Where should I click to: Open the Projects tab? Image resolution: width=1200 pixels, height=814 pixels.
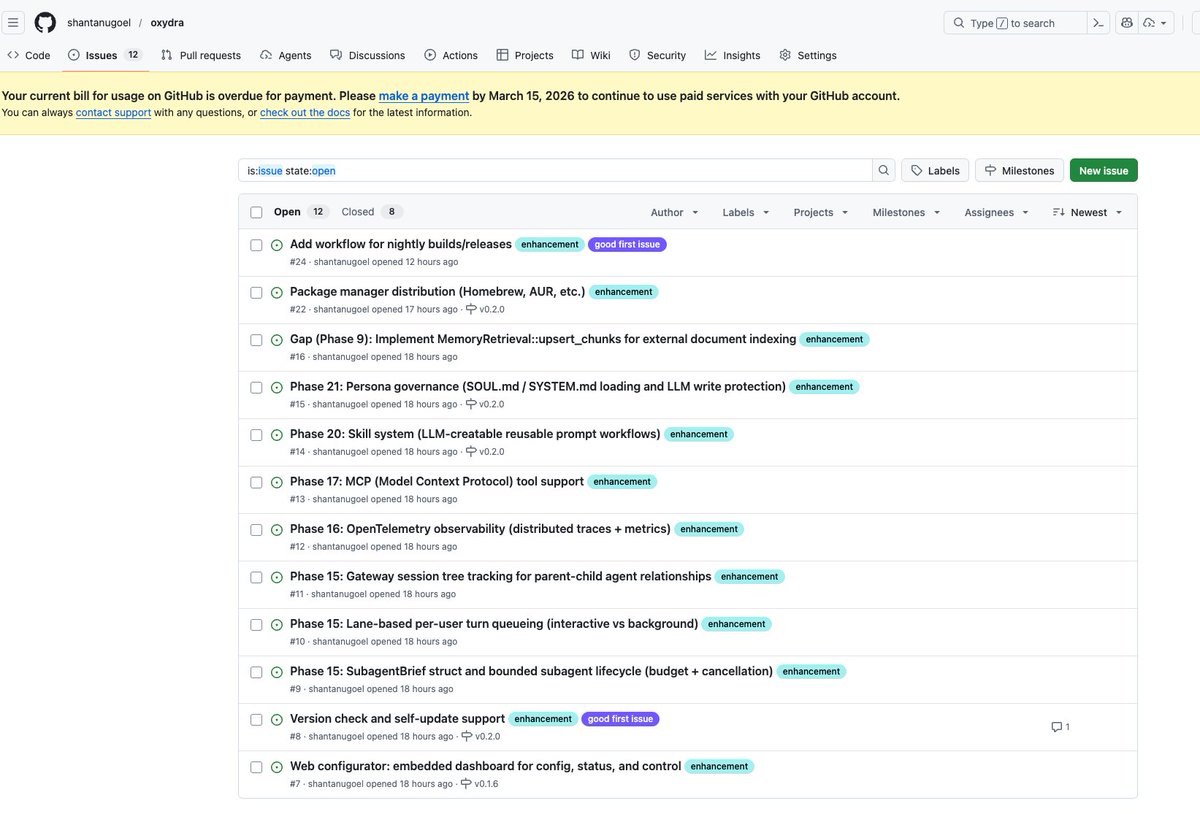click(x=525, y=55)
